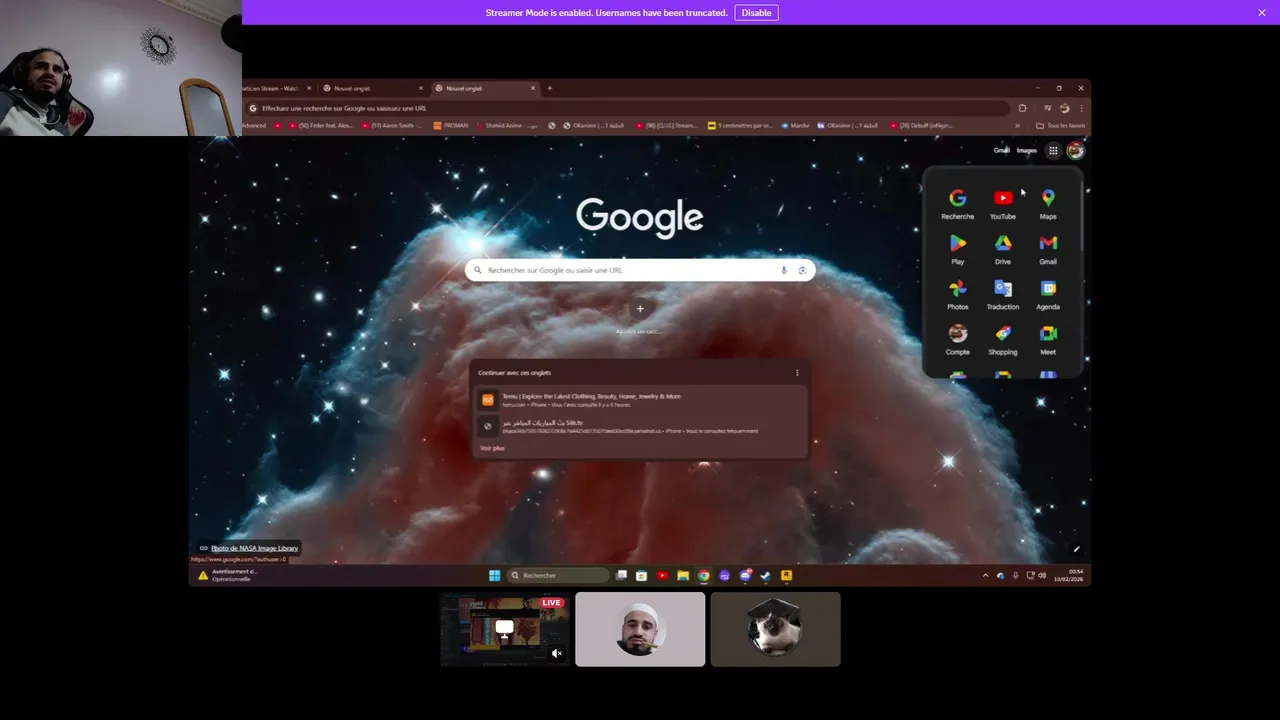This screenshot has height=720, width=1280.
Task: Open the PROMAN bookmark
Action: [451, 126]
